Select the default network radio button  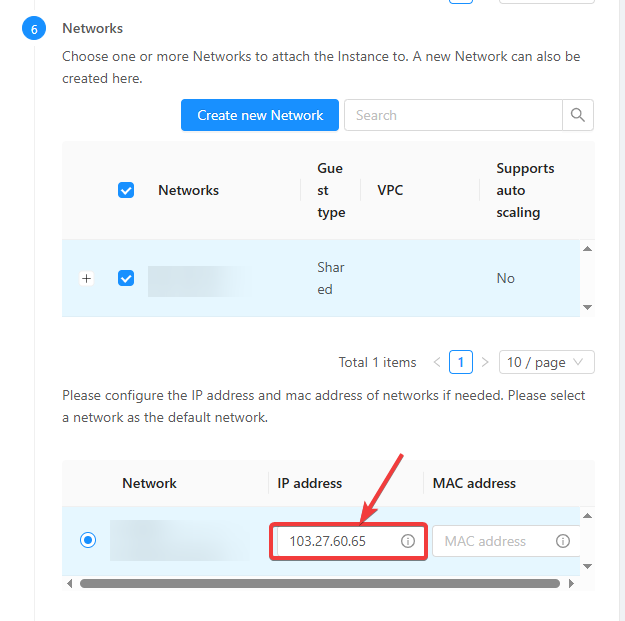88,541
